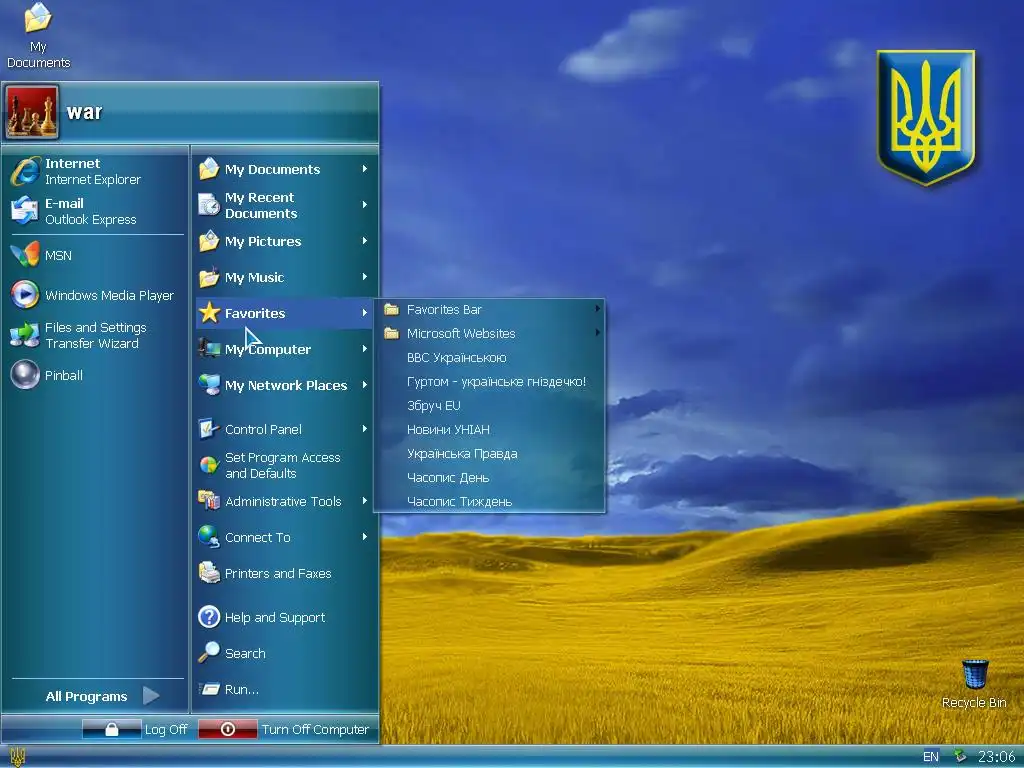Launch Outlook Express E-mail icon
The height and width of the screenshot is (768, 1024).
[x=25, y=210]
